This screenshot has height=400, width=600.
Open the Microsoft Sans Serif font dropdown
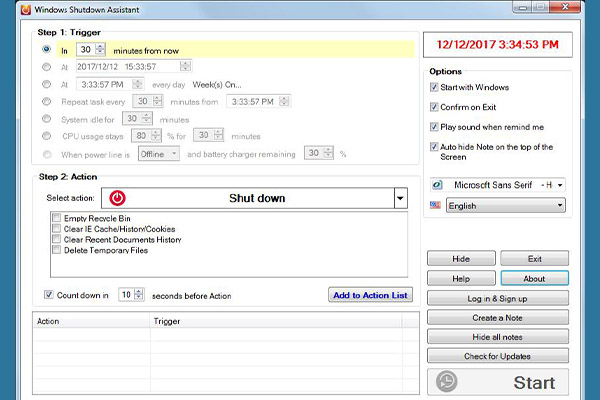point(560,185)
